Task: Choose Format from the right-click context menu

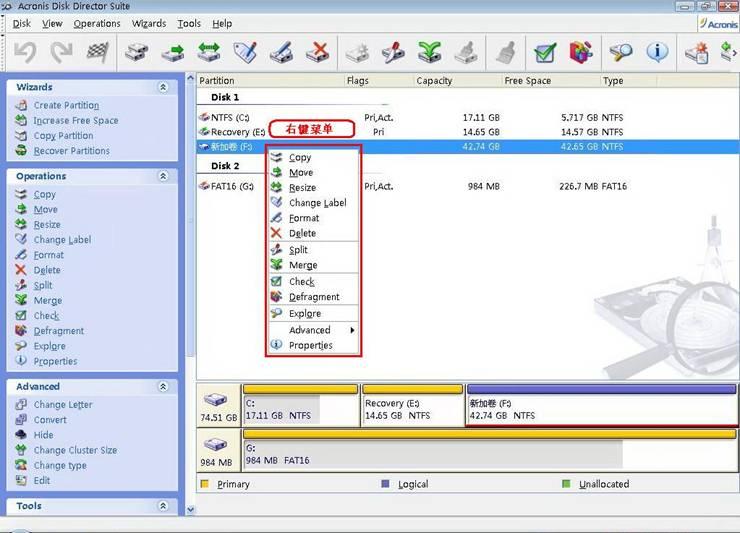Action: coord(304,218)
